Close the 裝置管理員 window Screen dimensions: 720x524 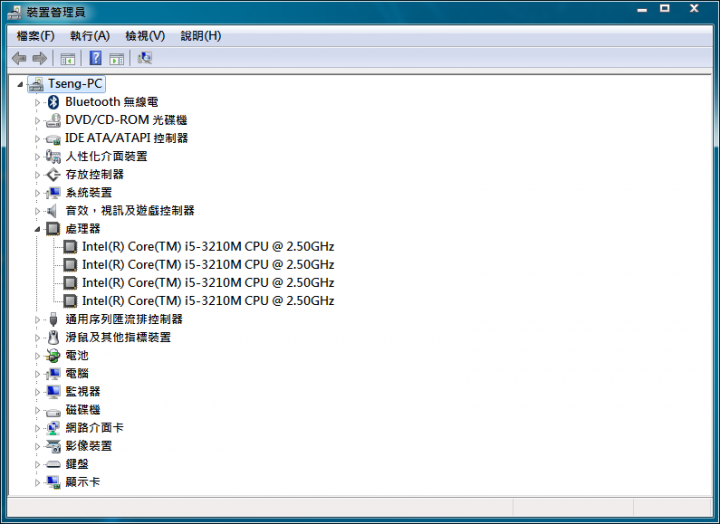(x=694, y=9)
